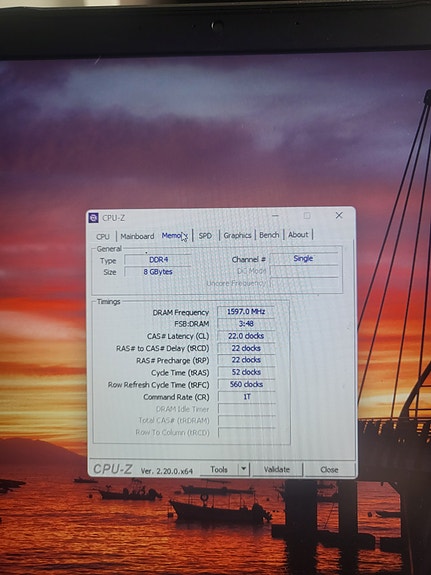Open the About tab
Viewport: 431px width, 575px height.
tap(298, 234)
